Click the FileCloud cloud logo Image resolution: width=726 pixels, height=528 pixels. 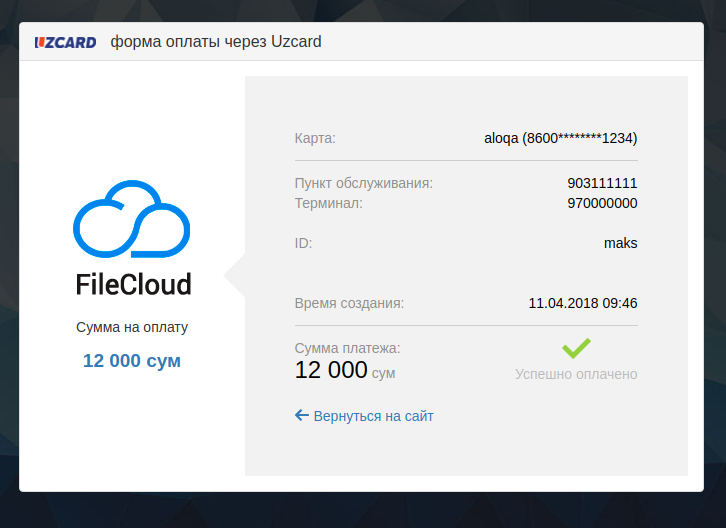[x=132, y=220]
